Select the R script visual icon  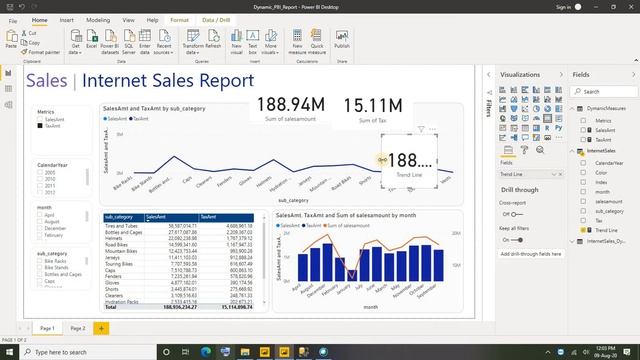coord(547,128)
